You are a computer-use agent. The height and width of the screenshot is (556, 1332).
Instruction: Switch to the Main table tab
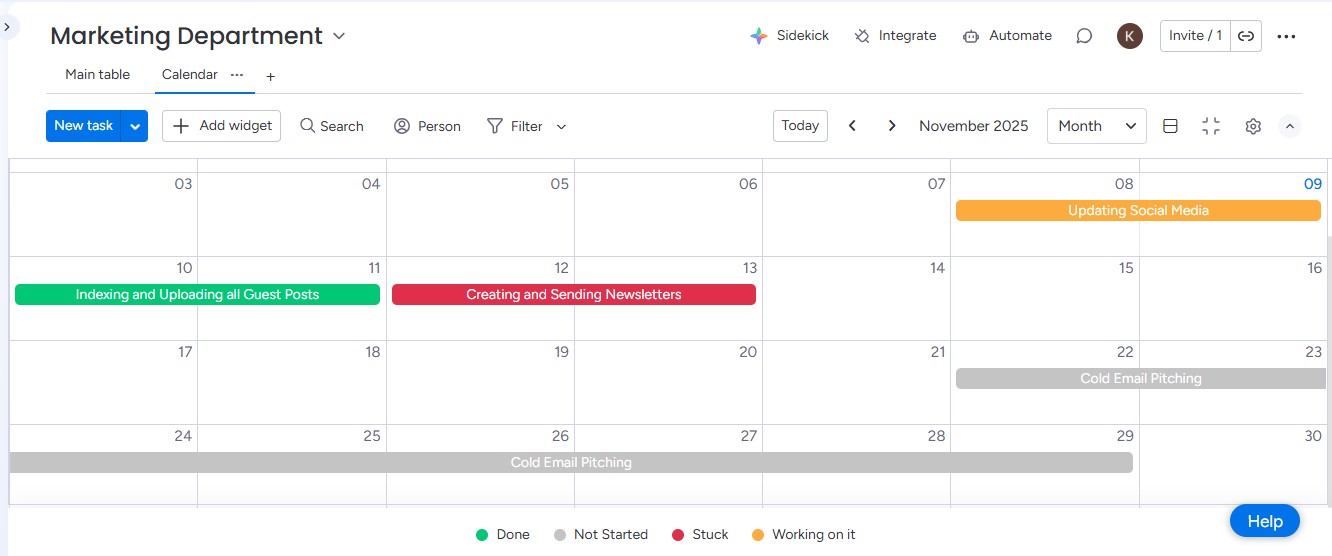click(x=98, y=75)
